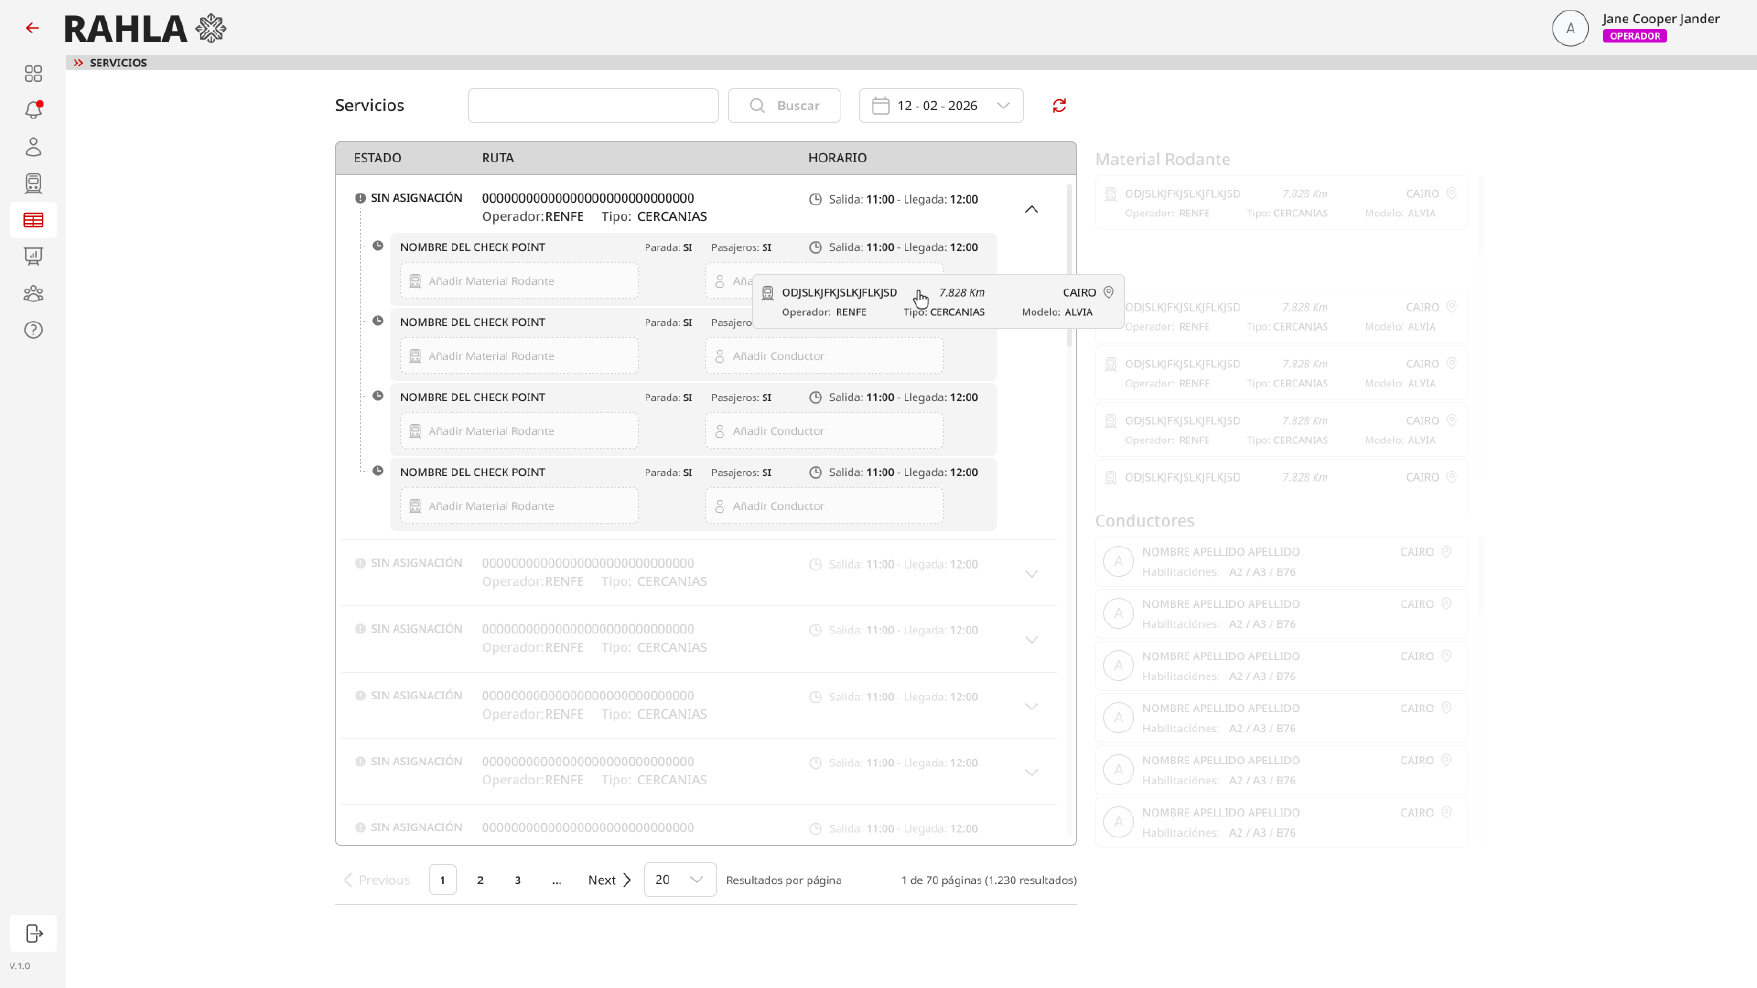Open the date dropdown showing 12 - 02 - 2026
Image resolution: width=1757 pixels, height=988 pixels.
click(x=941, y=106)
